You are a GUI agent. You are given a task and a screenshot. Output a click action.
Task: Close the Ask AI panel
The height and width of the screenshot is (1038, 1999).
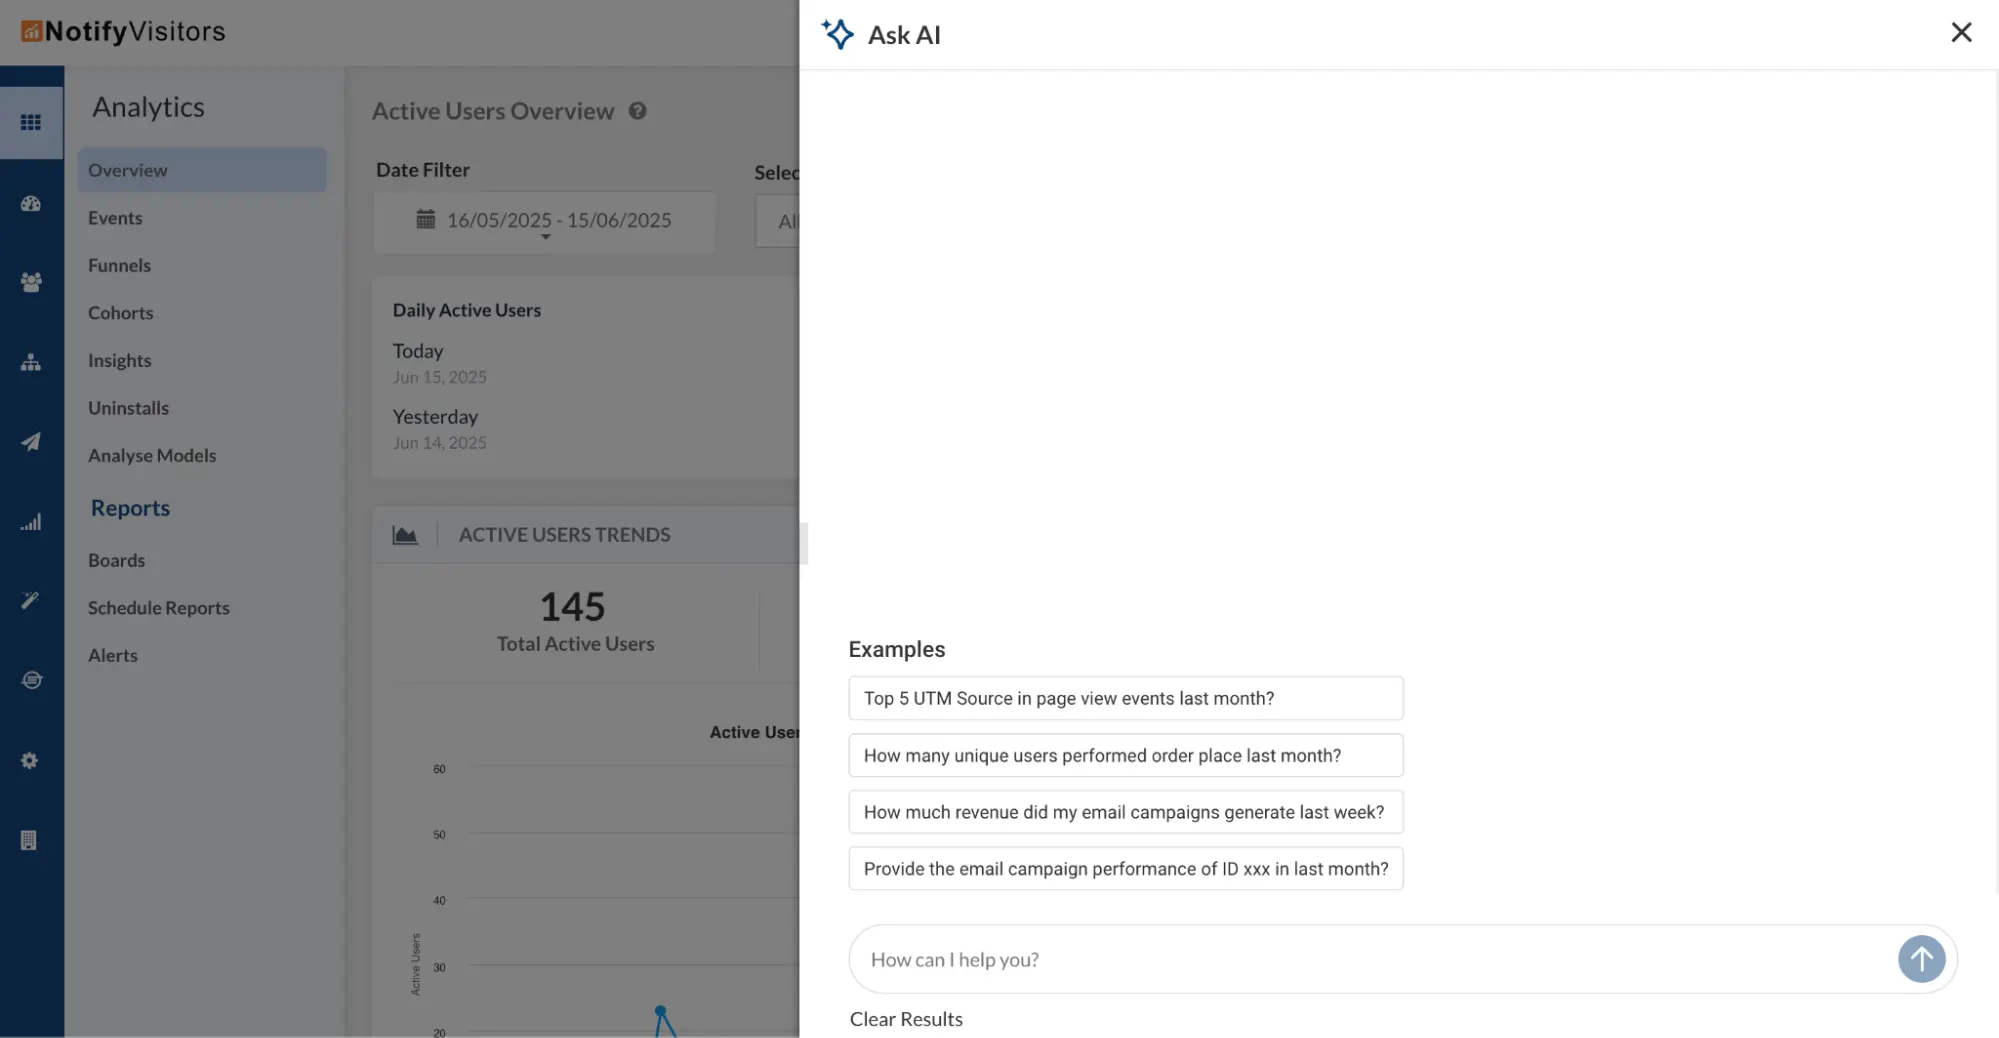1961,33
